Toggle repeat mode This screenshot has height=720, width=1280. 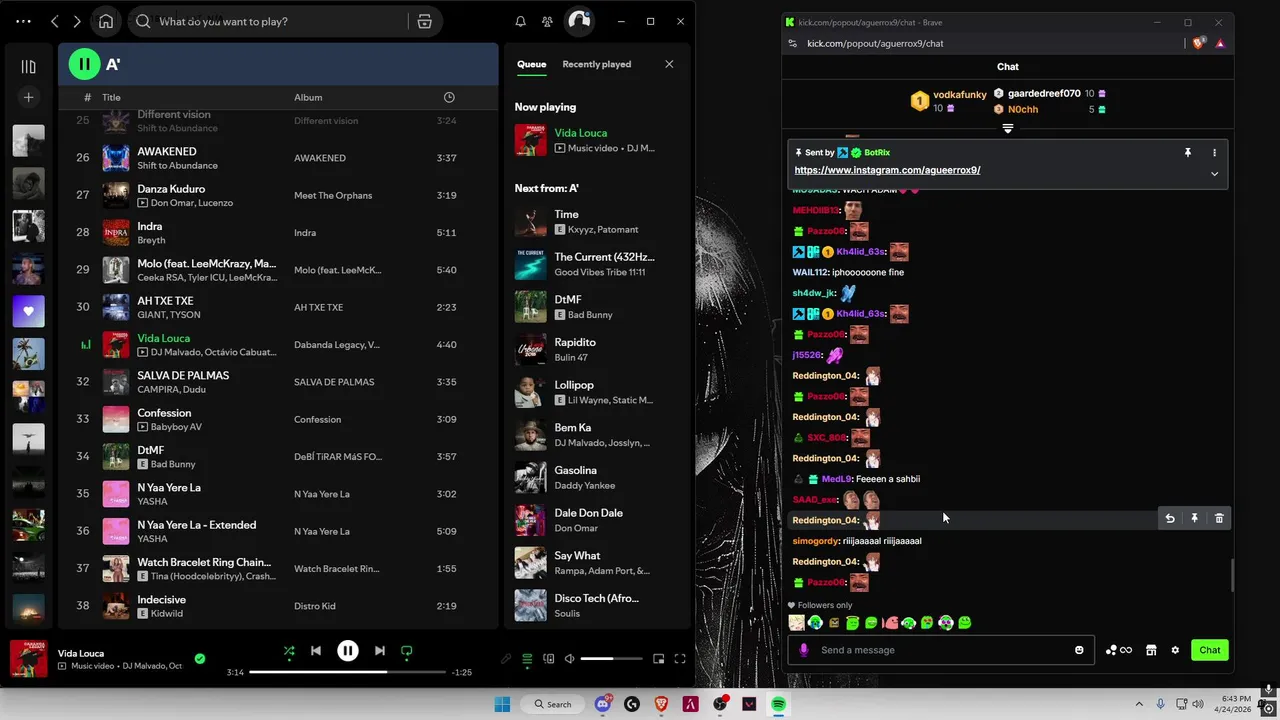407,651
